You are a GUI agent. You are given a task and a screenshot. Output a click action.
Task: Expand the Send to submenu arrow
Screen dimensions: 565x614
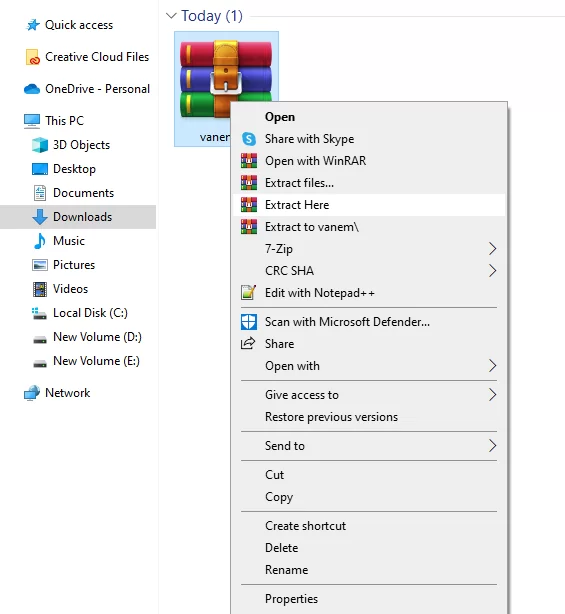click(x=493, y=446)
